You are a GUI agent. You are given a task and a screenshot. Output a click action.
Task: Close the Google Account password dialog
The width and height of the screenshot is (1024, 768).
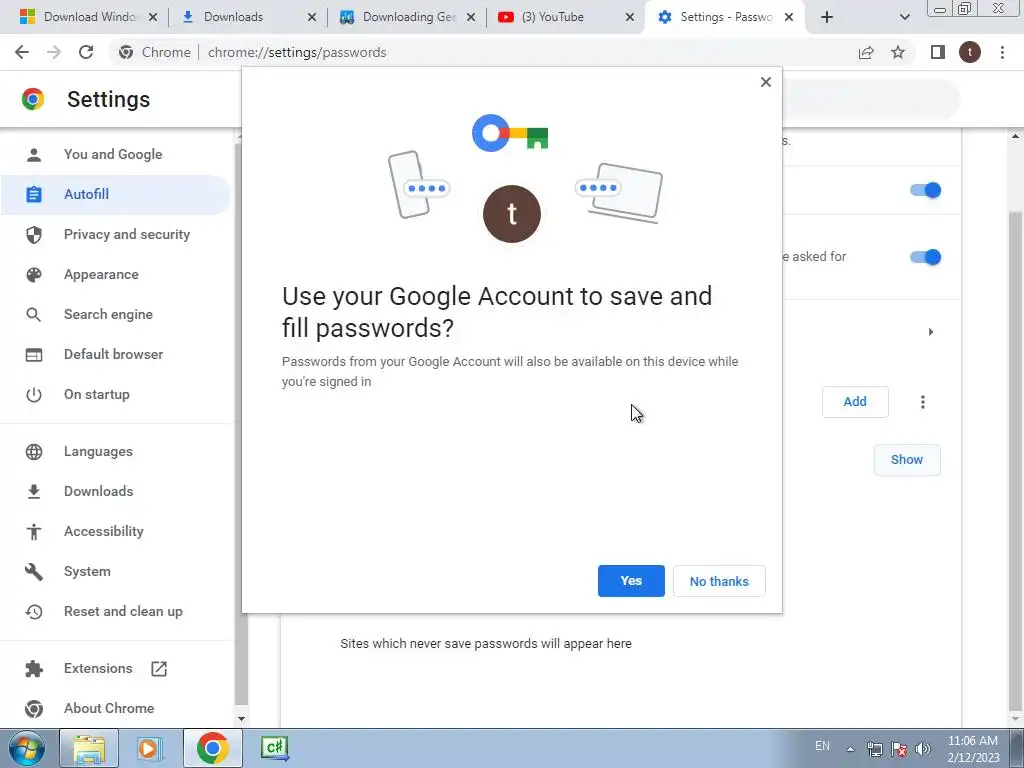coord(766,82)
